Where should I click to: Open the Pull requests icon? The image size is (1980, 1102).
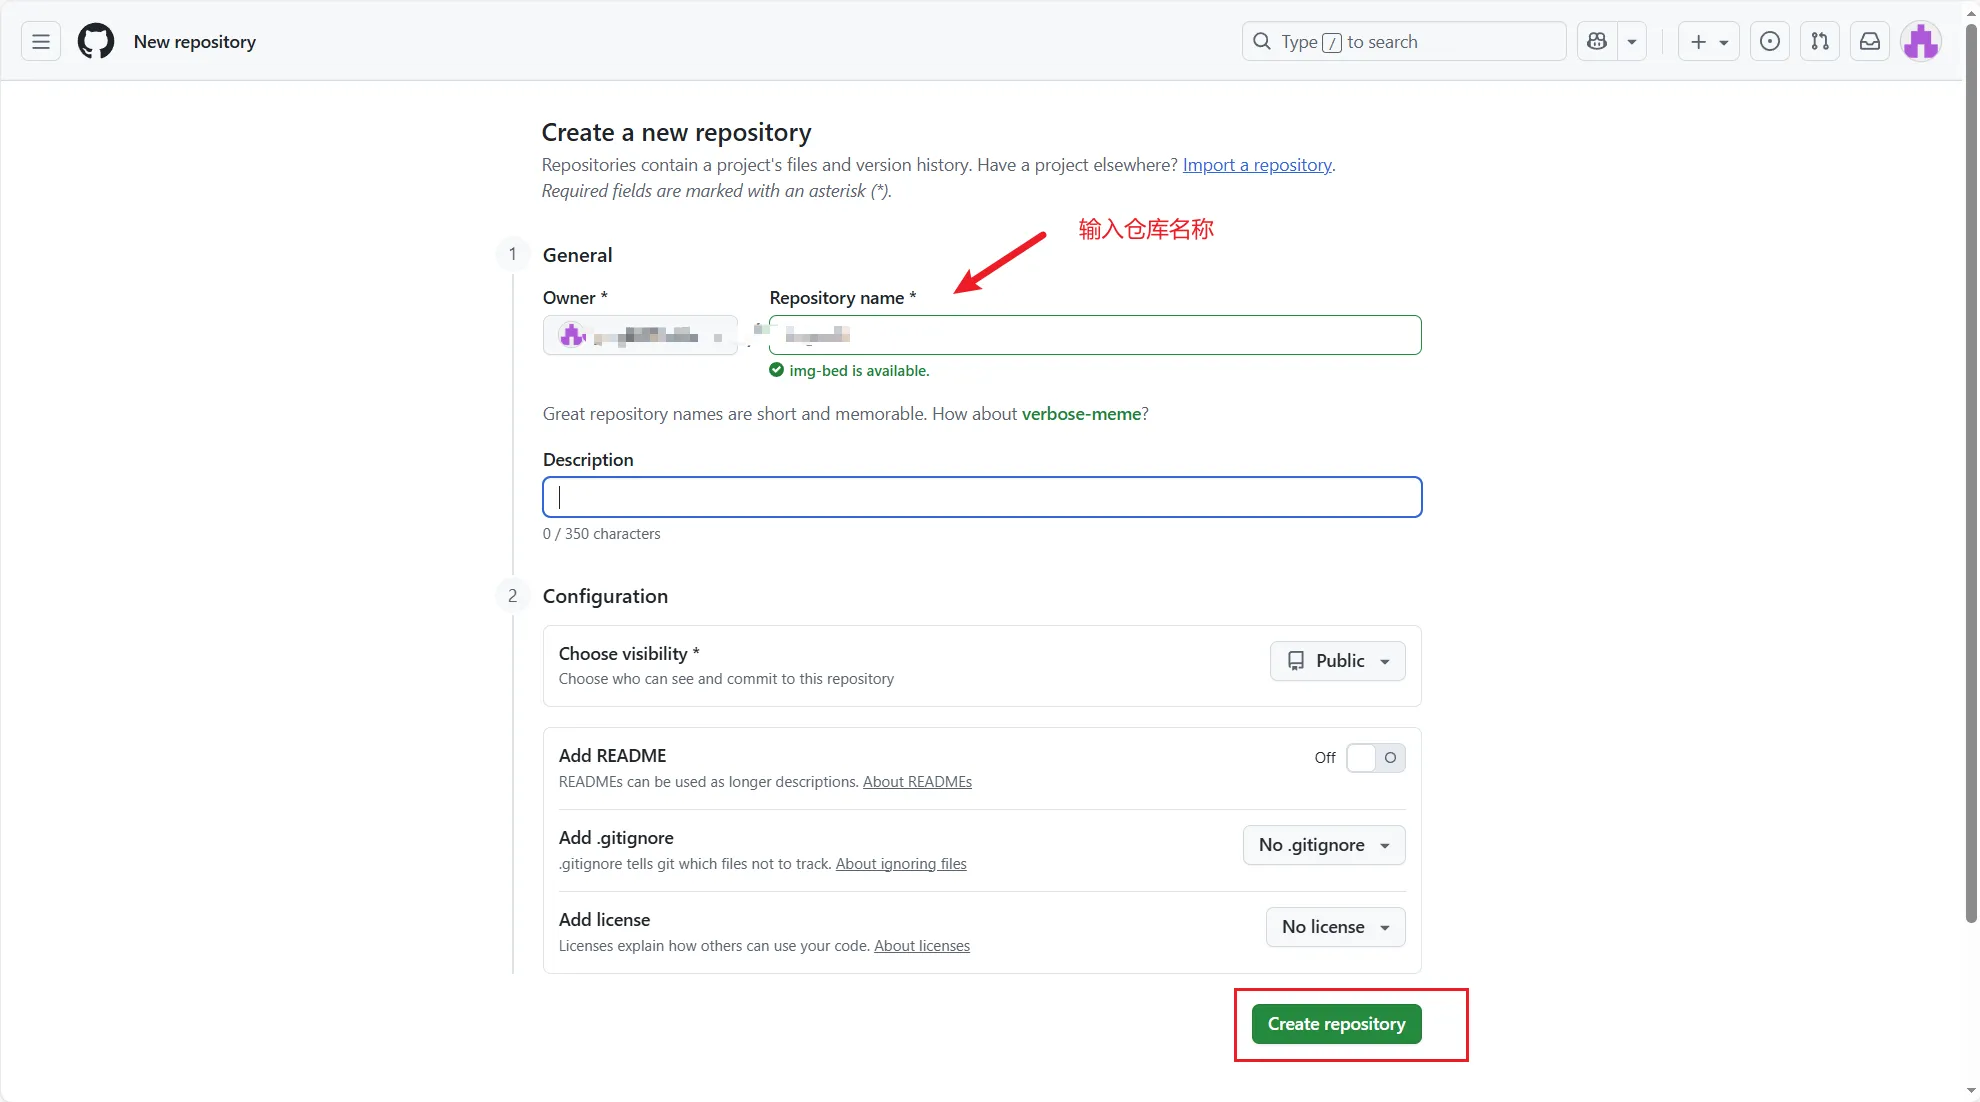[1819, 42]
